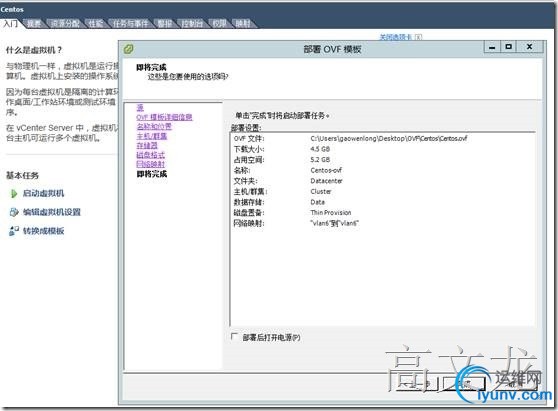Open the 编辑虚拟机设置 task link
The width and height of the screenshot is (558, 411).
[52, 212]
